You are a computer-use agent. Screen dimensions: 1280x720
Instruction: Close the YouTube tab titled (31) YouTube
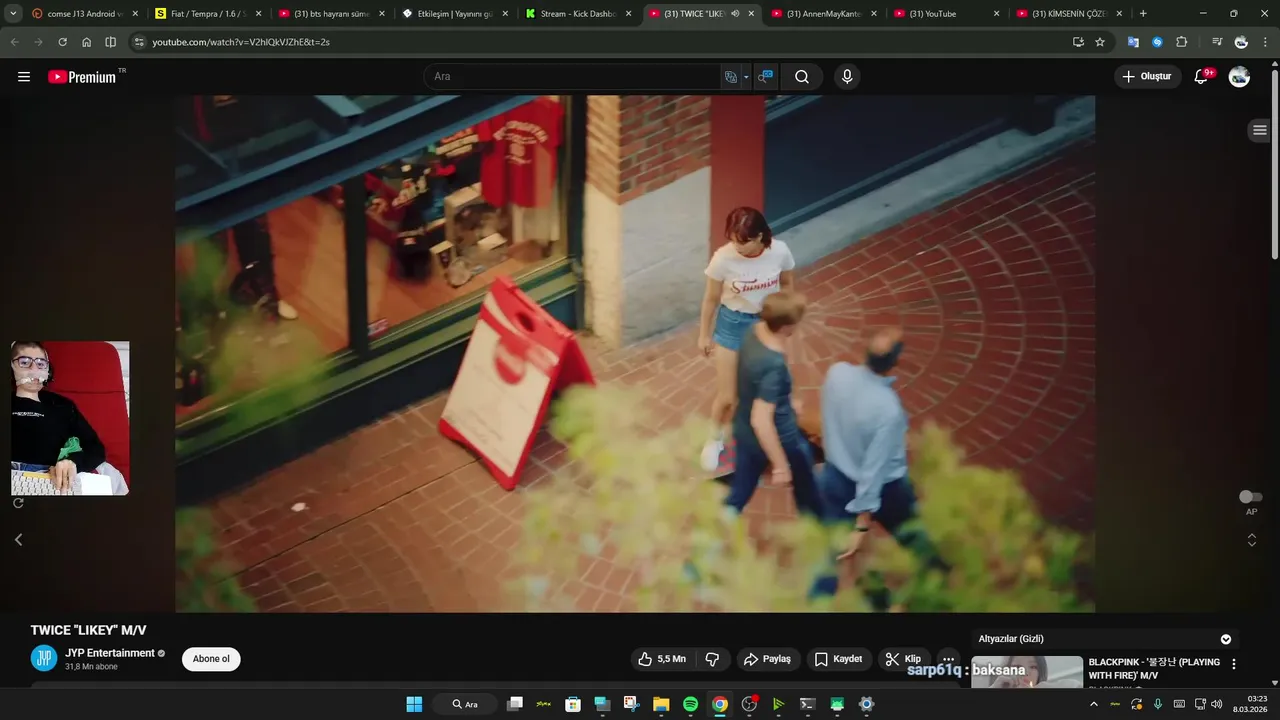(x=996, y=14)
